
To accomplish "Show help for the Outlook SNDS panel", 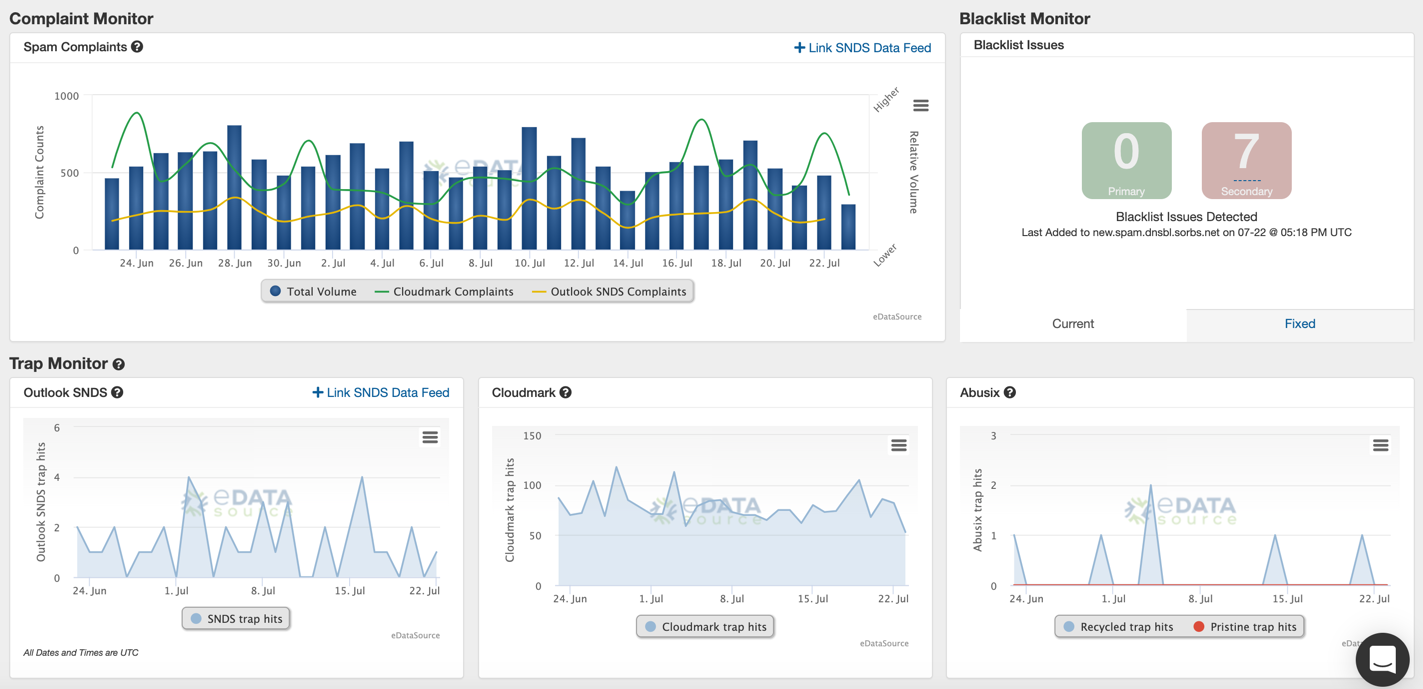I will 117,393.
